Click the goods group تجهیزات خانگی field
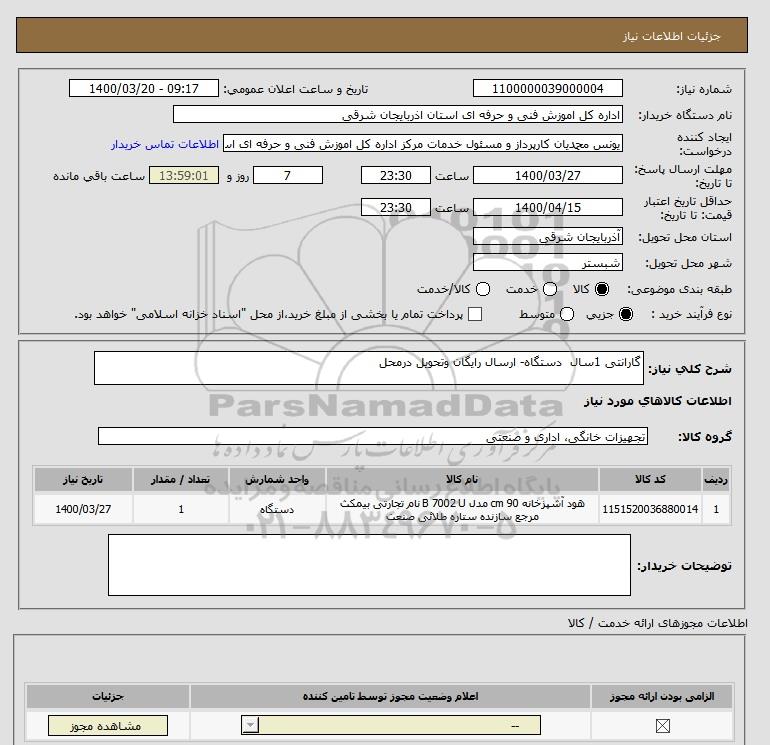Viewport: 770px width, 745px height. coord(373,436)
